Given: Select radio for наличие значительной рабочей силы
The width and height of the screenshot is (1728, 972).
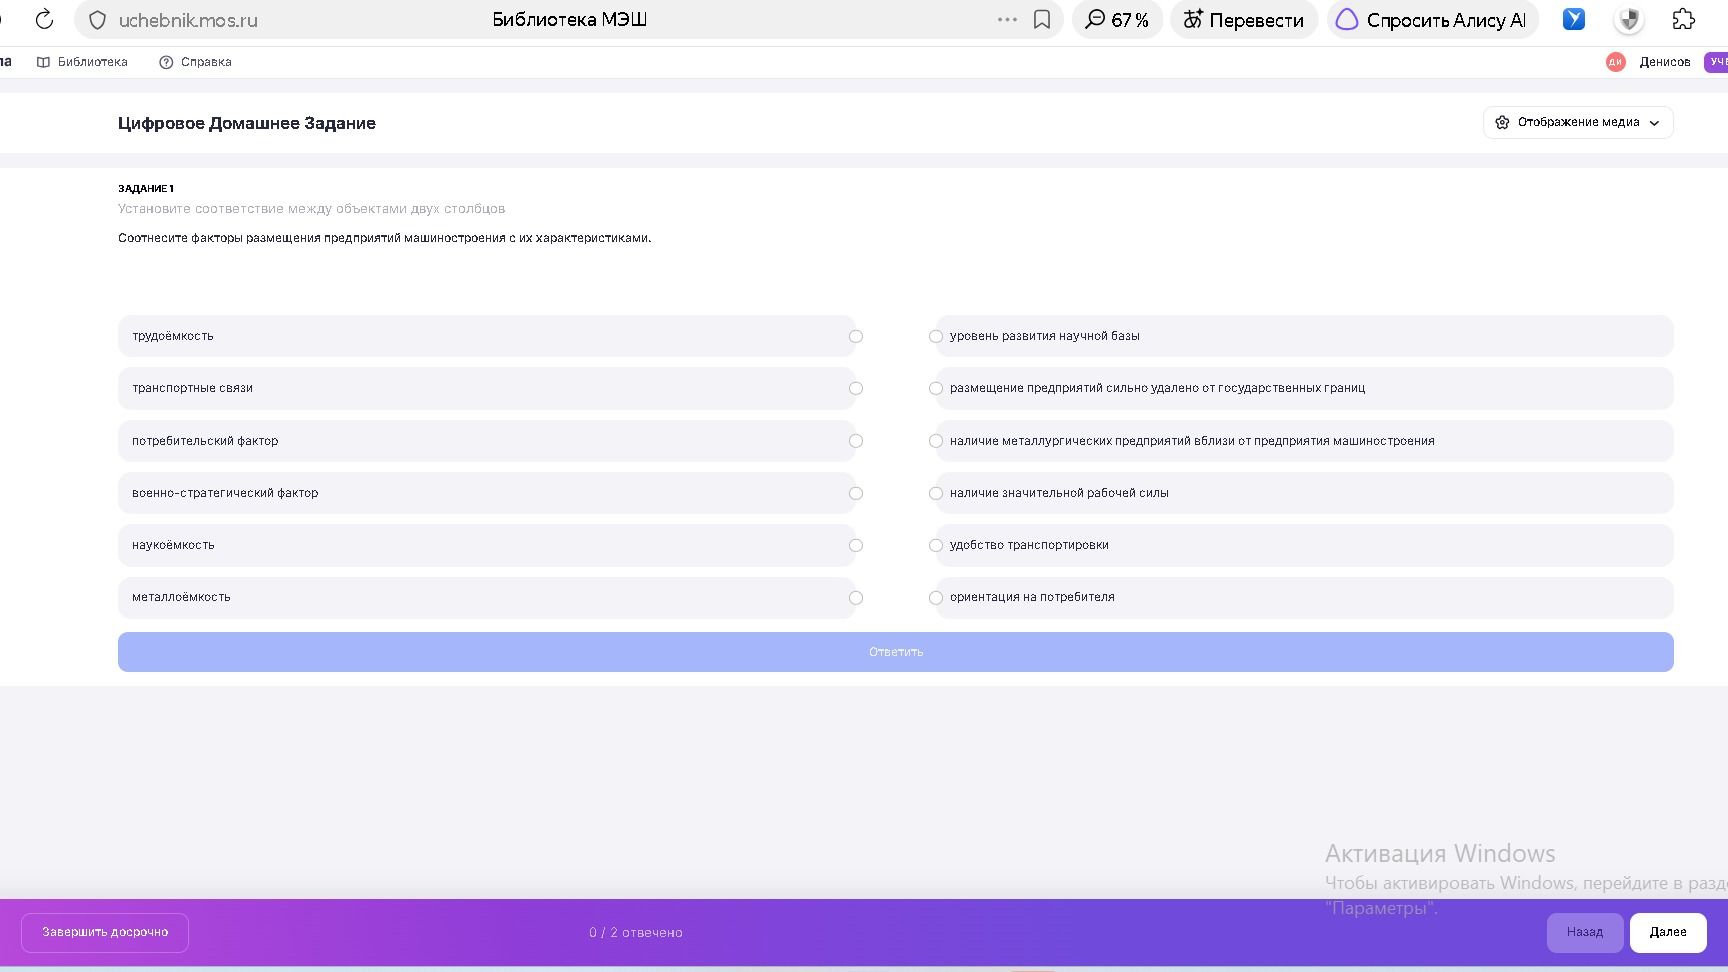Looking at the screenshot, I should (936, 493).
